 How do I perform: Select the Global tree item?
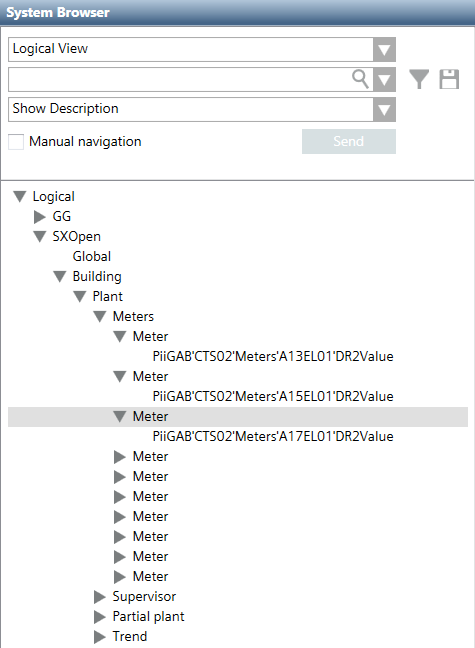[x=92, y=256]
